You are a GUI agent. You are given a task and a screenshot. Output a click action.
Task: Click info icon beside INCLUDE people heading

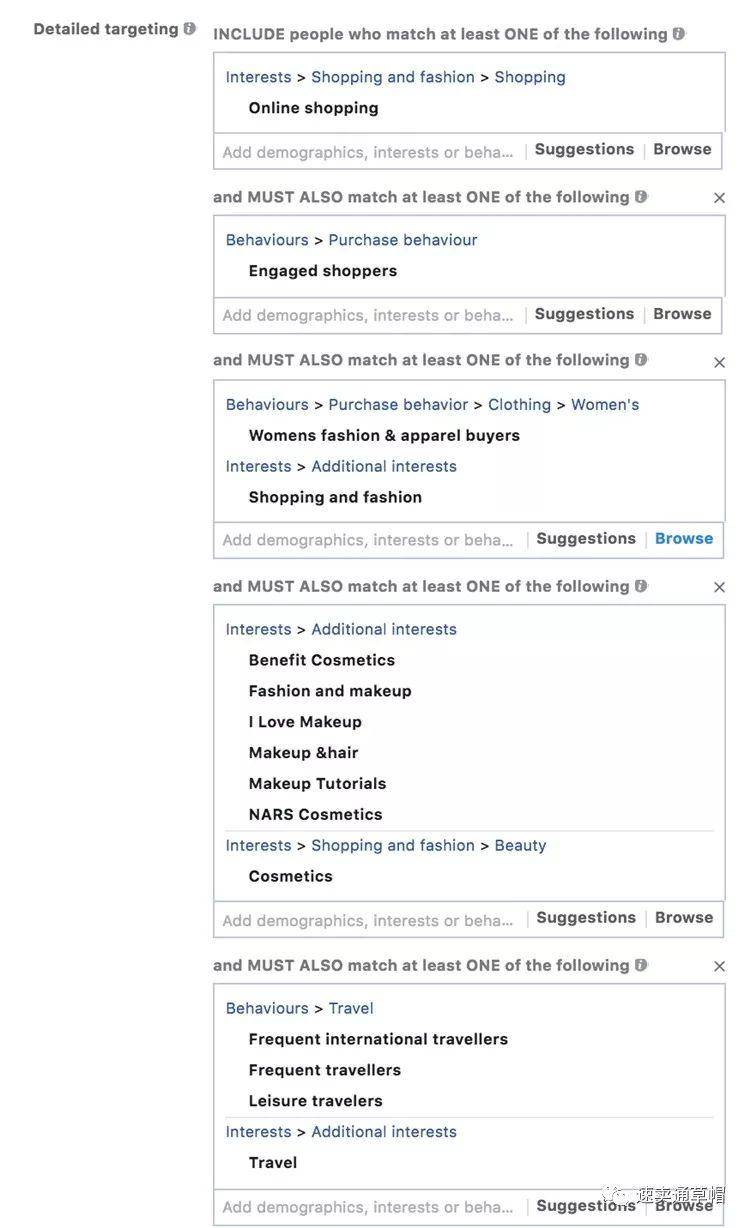point(679,34)
